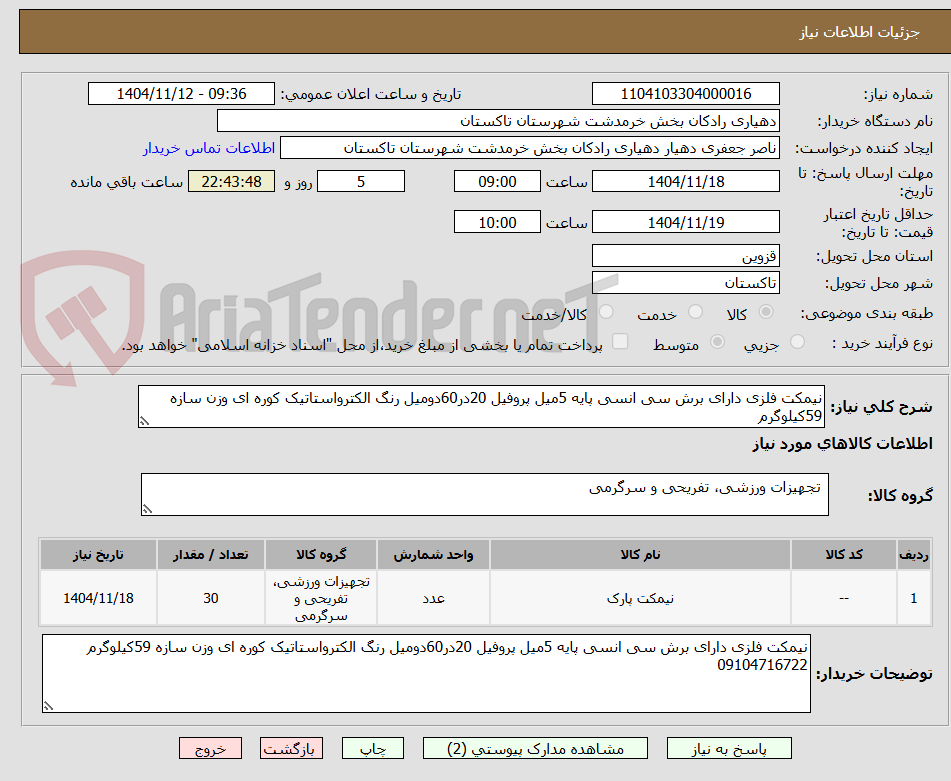
Task: Click the quantity cell showing 30
Action: coord(210,598)
